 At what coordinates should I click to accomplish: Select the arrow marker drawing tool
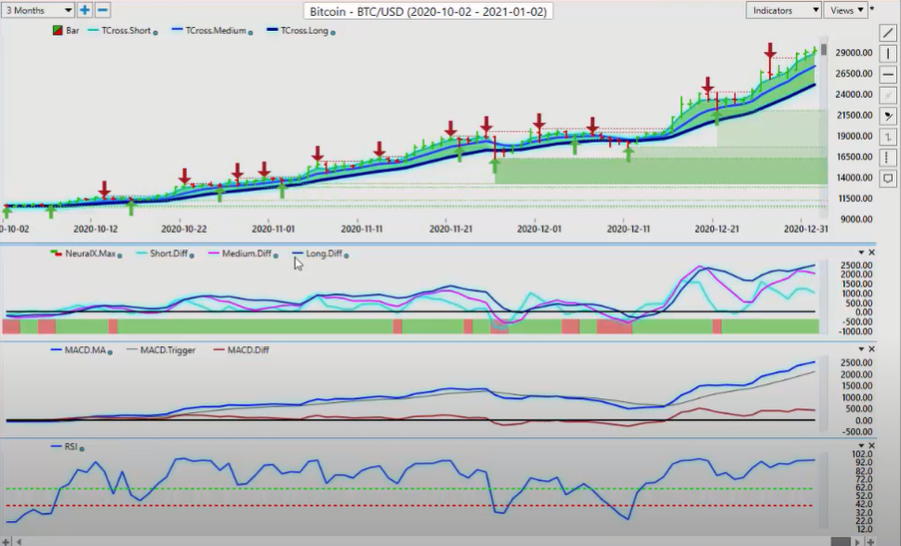(x=888, y=116)
